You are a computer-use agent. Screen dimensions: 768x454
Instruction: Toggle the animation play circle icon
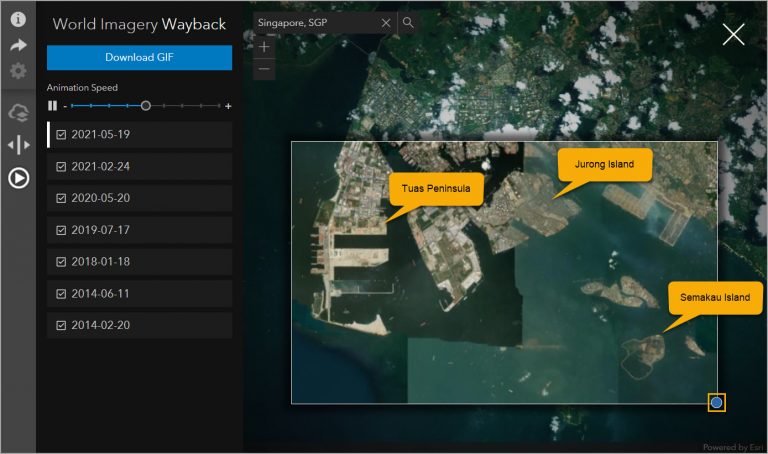click(19, 178)
